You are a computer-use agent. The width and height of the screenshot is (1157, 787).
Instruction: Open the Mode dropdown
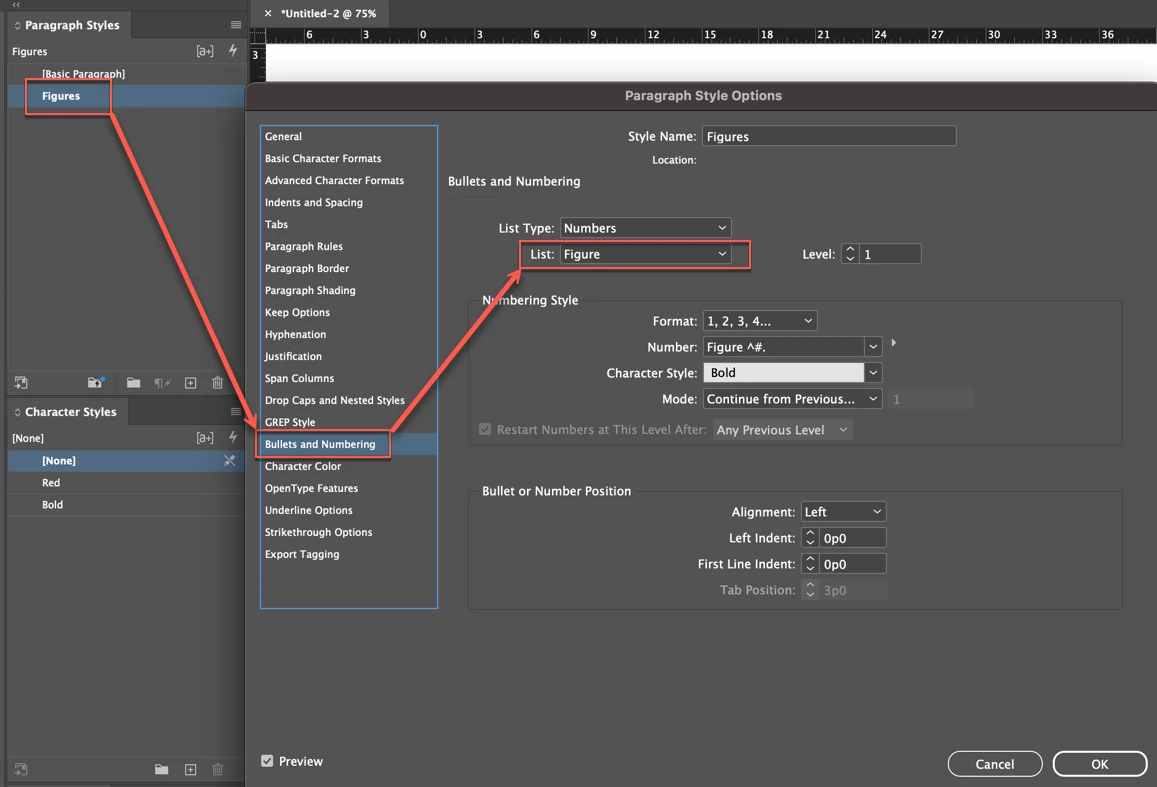click(792, 399)
